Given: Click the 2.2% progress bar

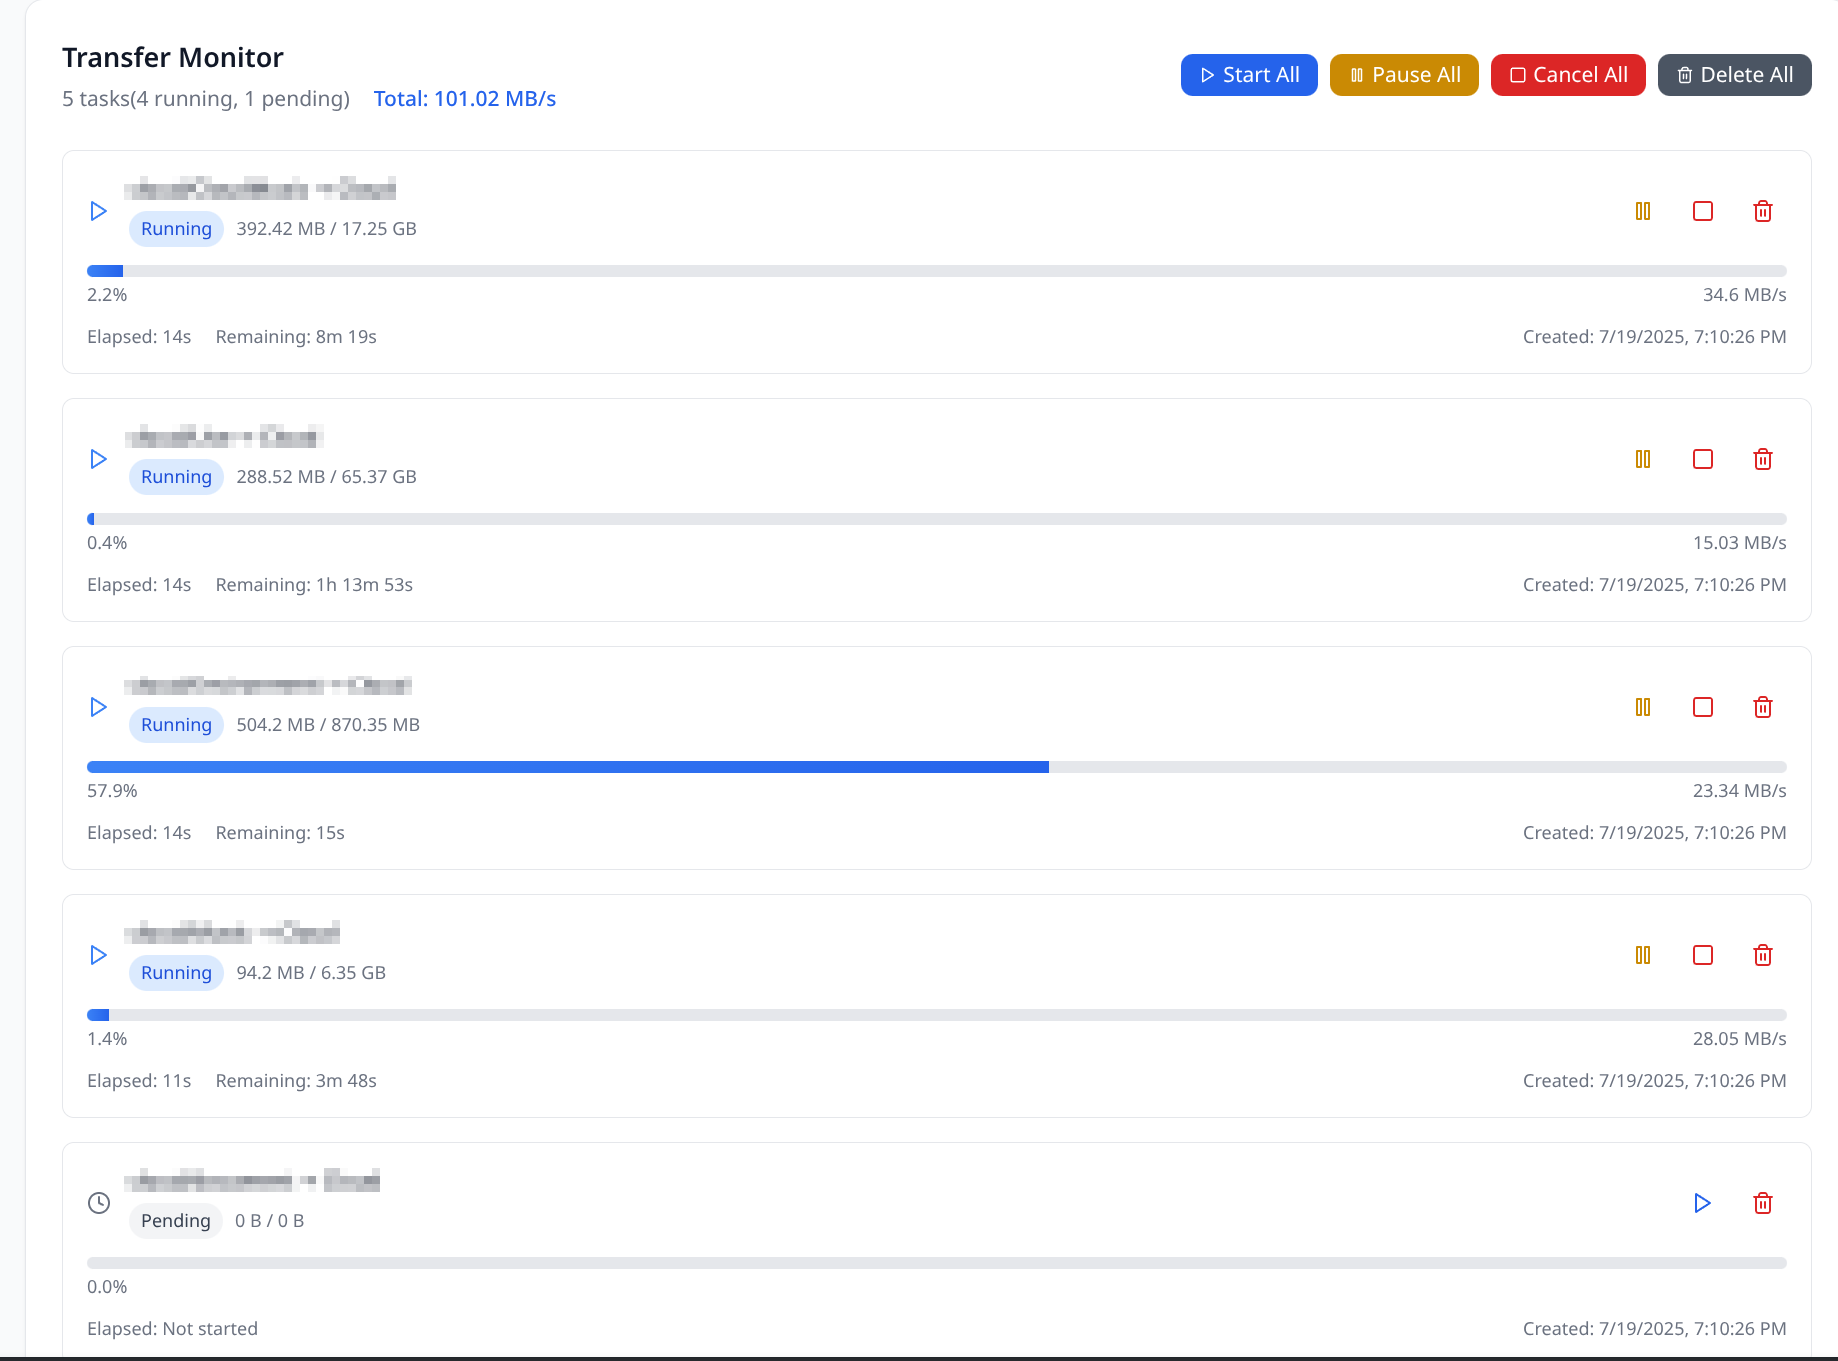Looking at the screenshot, I should coord(936,271).
